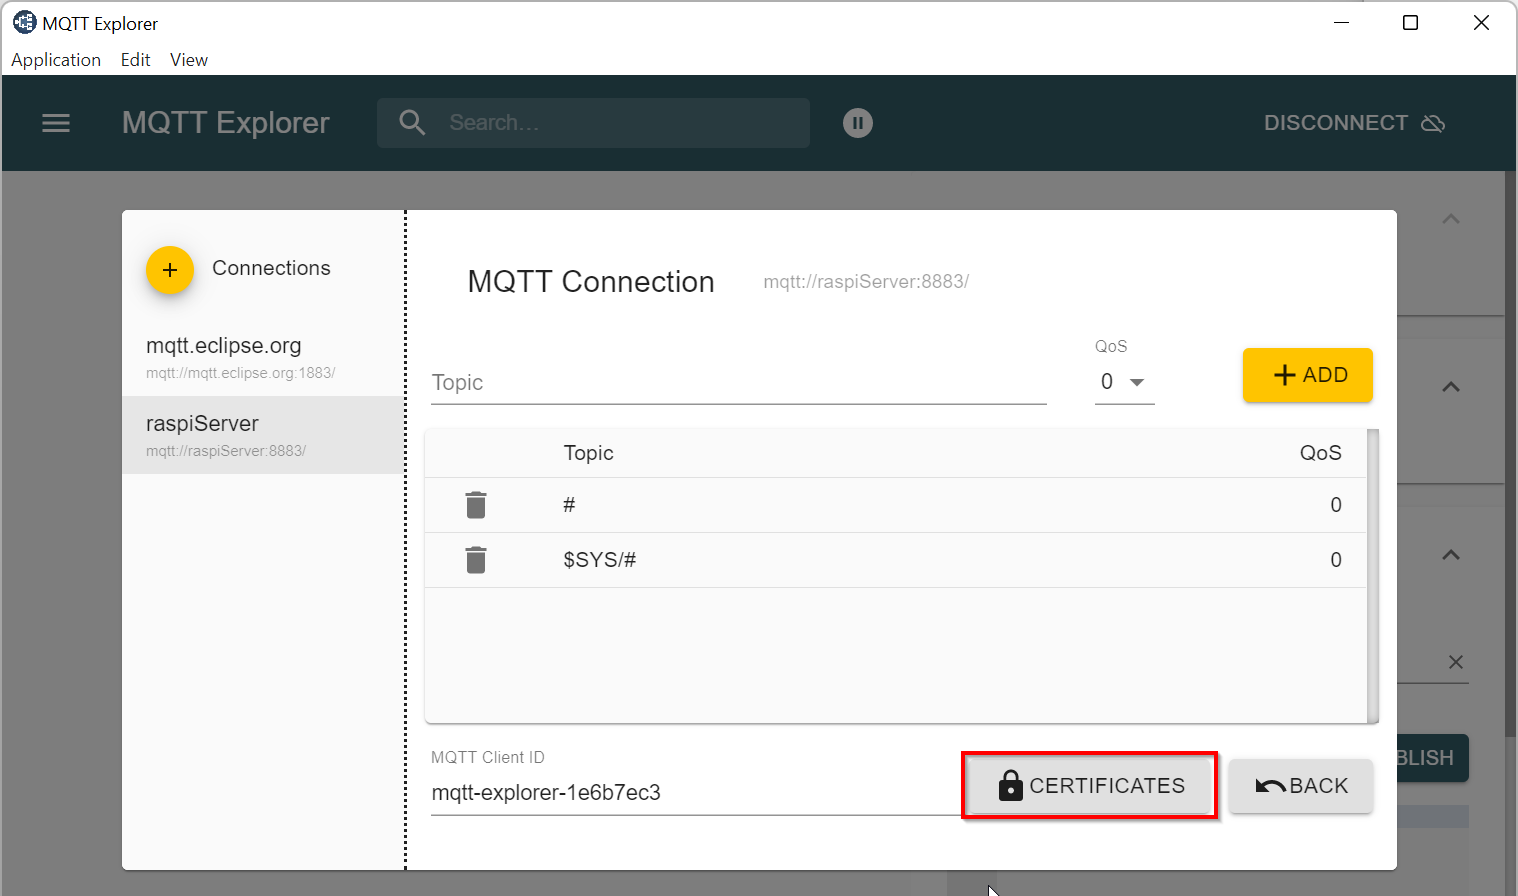Click the ADD subscription button

click(1308, 375)
